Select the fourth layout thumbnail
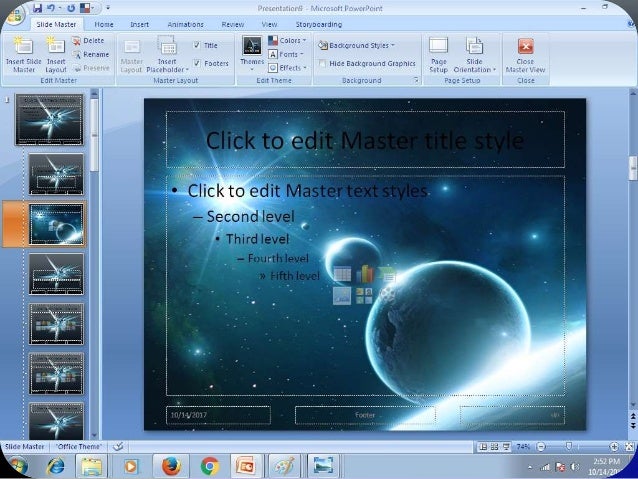Image resolution: width=638 pixels, height=479 pixels. point(56,324)
